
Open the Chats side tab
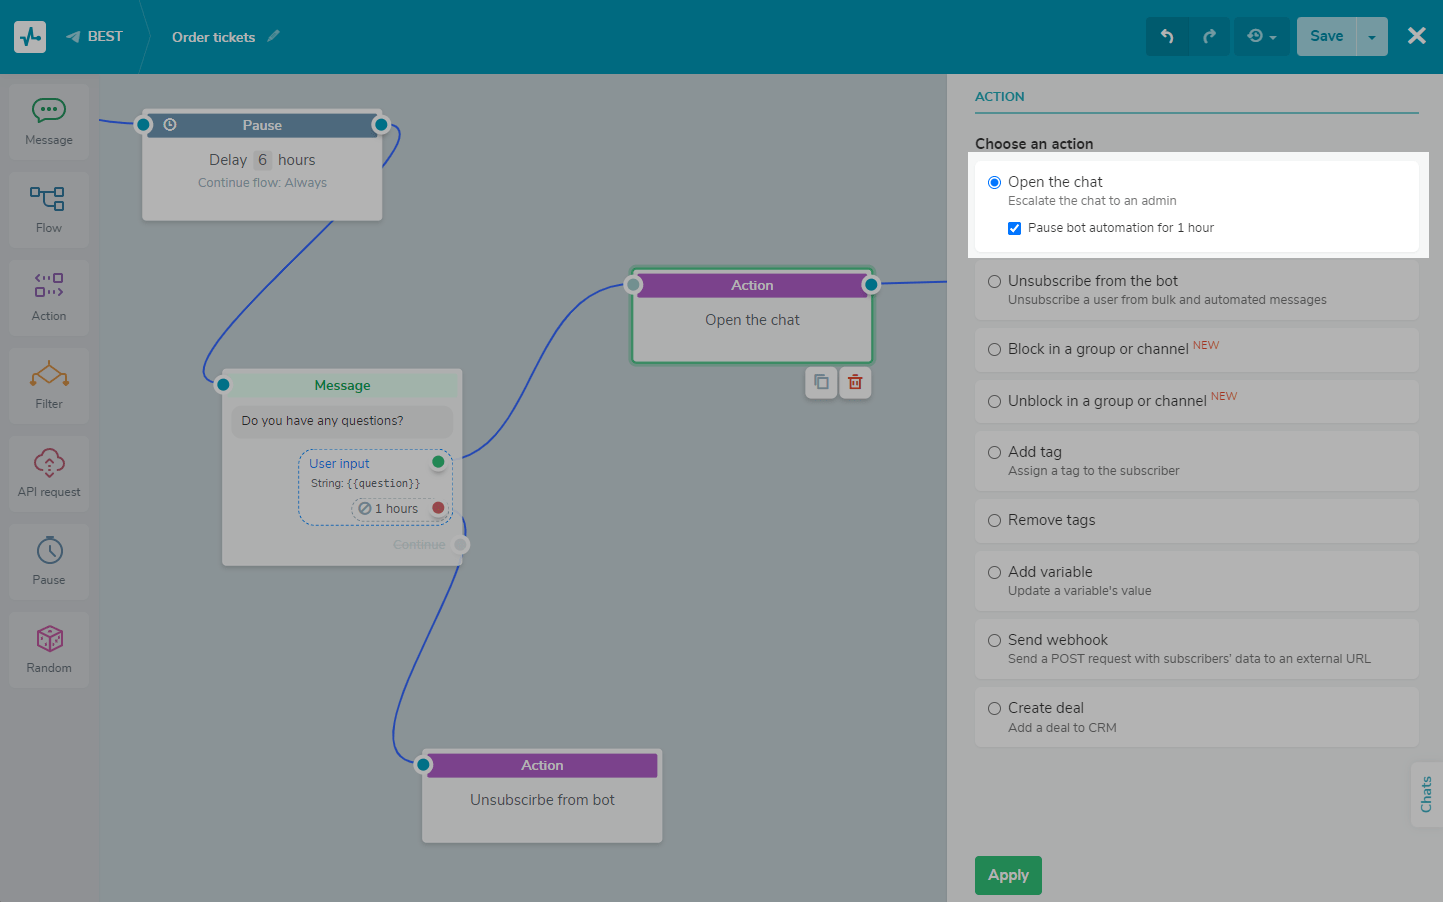point(1426,794)
